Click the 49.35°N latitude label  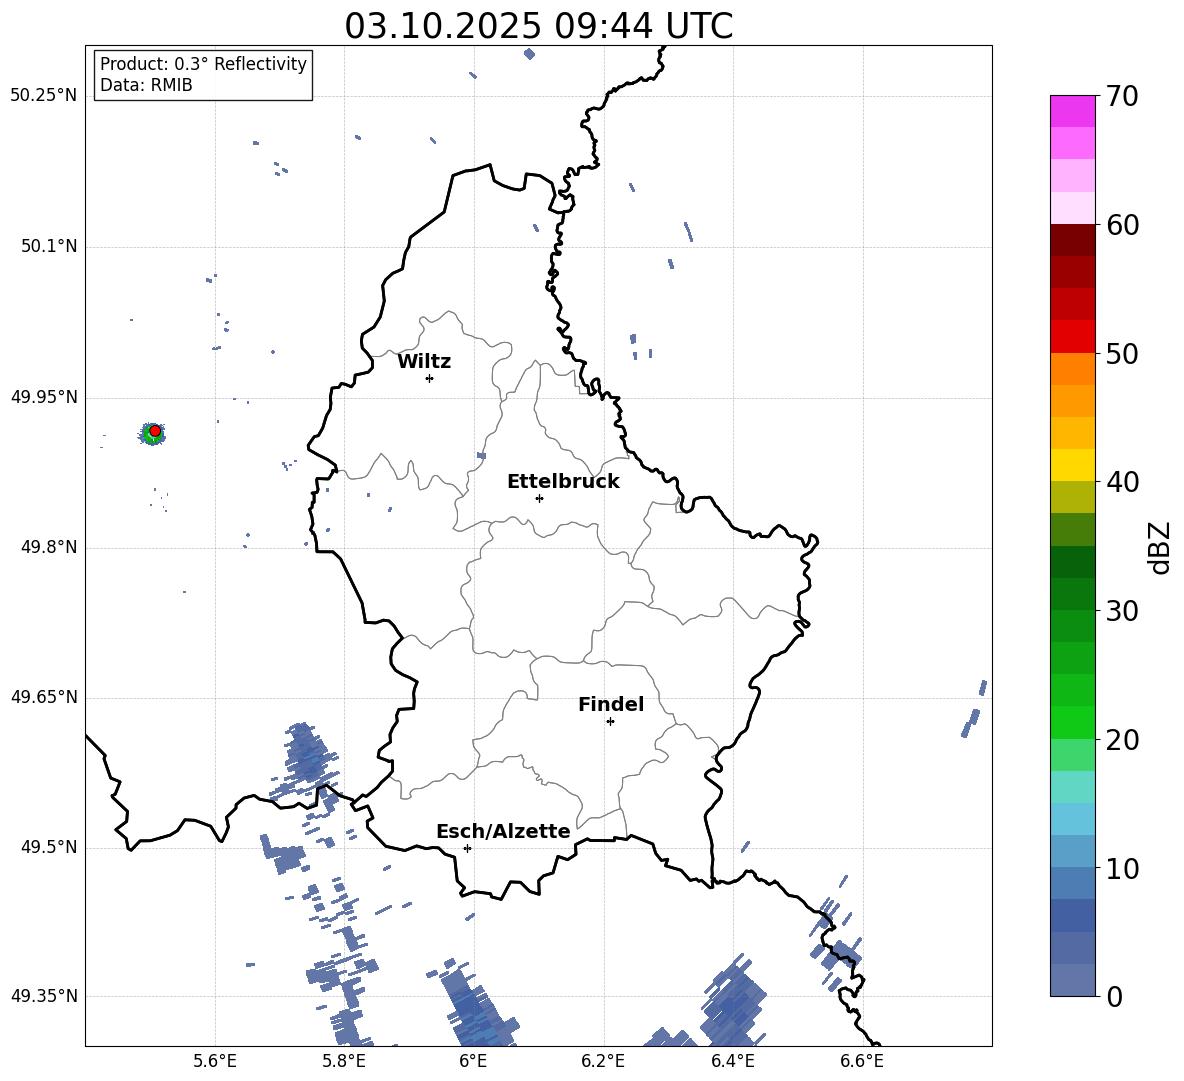(44, 996)
